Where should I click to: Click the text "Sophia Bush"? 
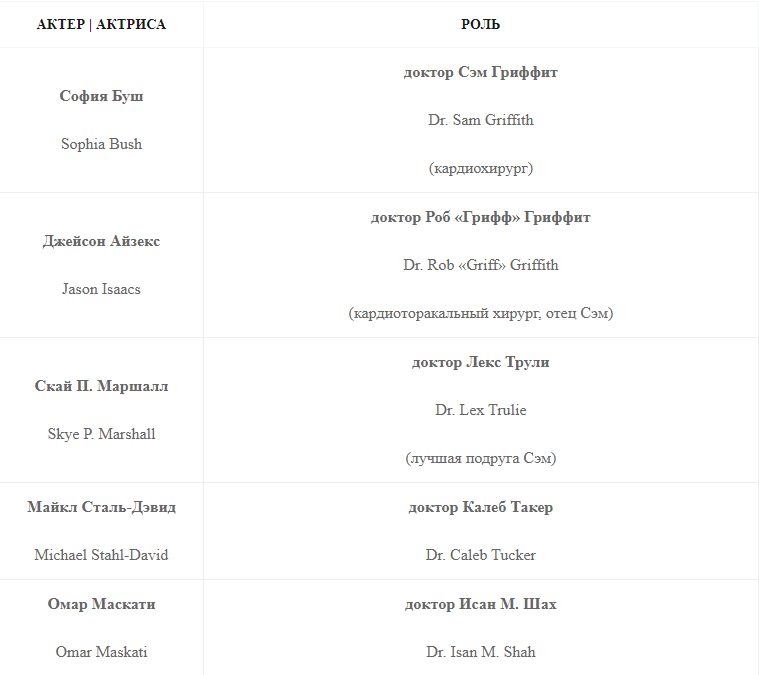101,144
